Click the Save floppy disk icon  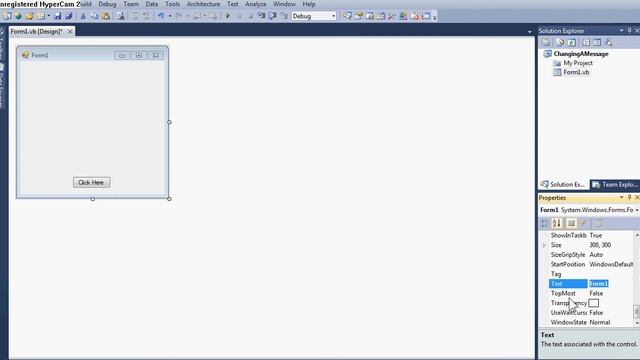58,16
